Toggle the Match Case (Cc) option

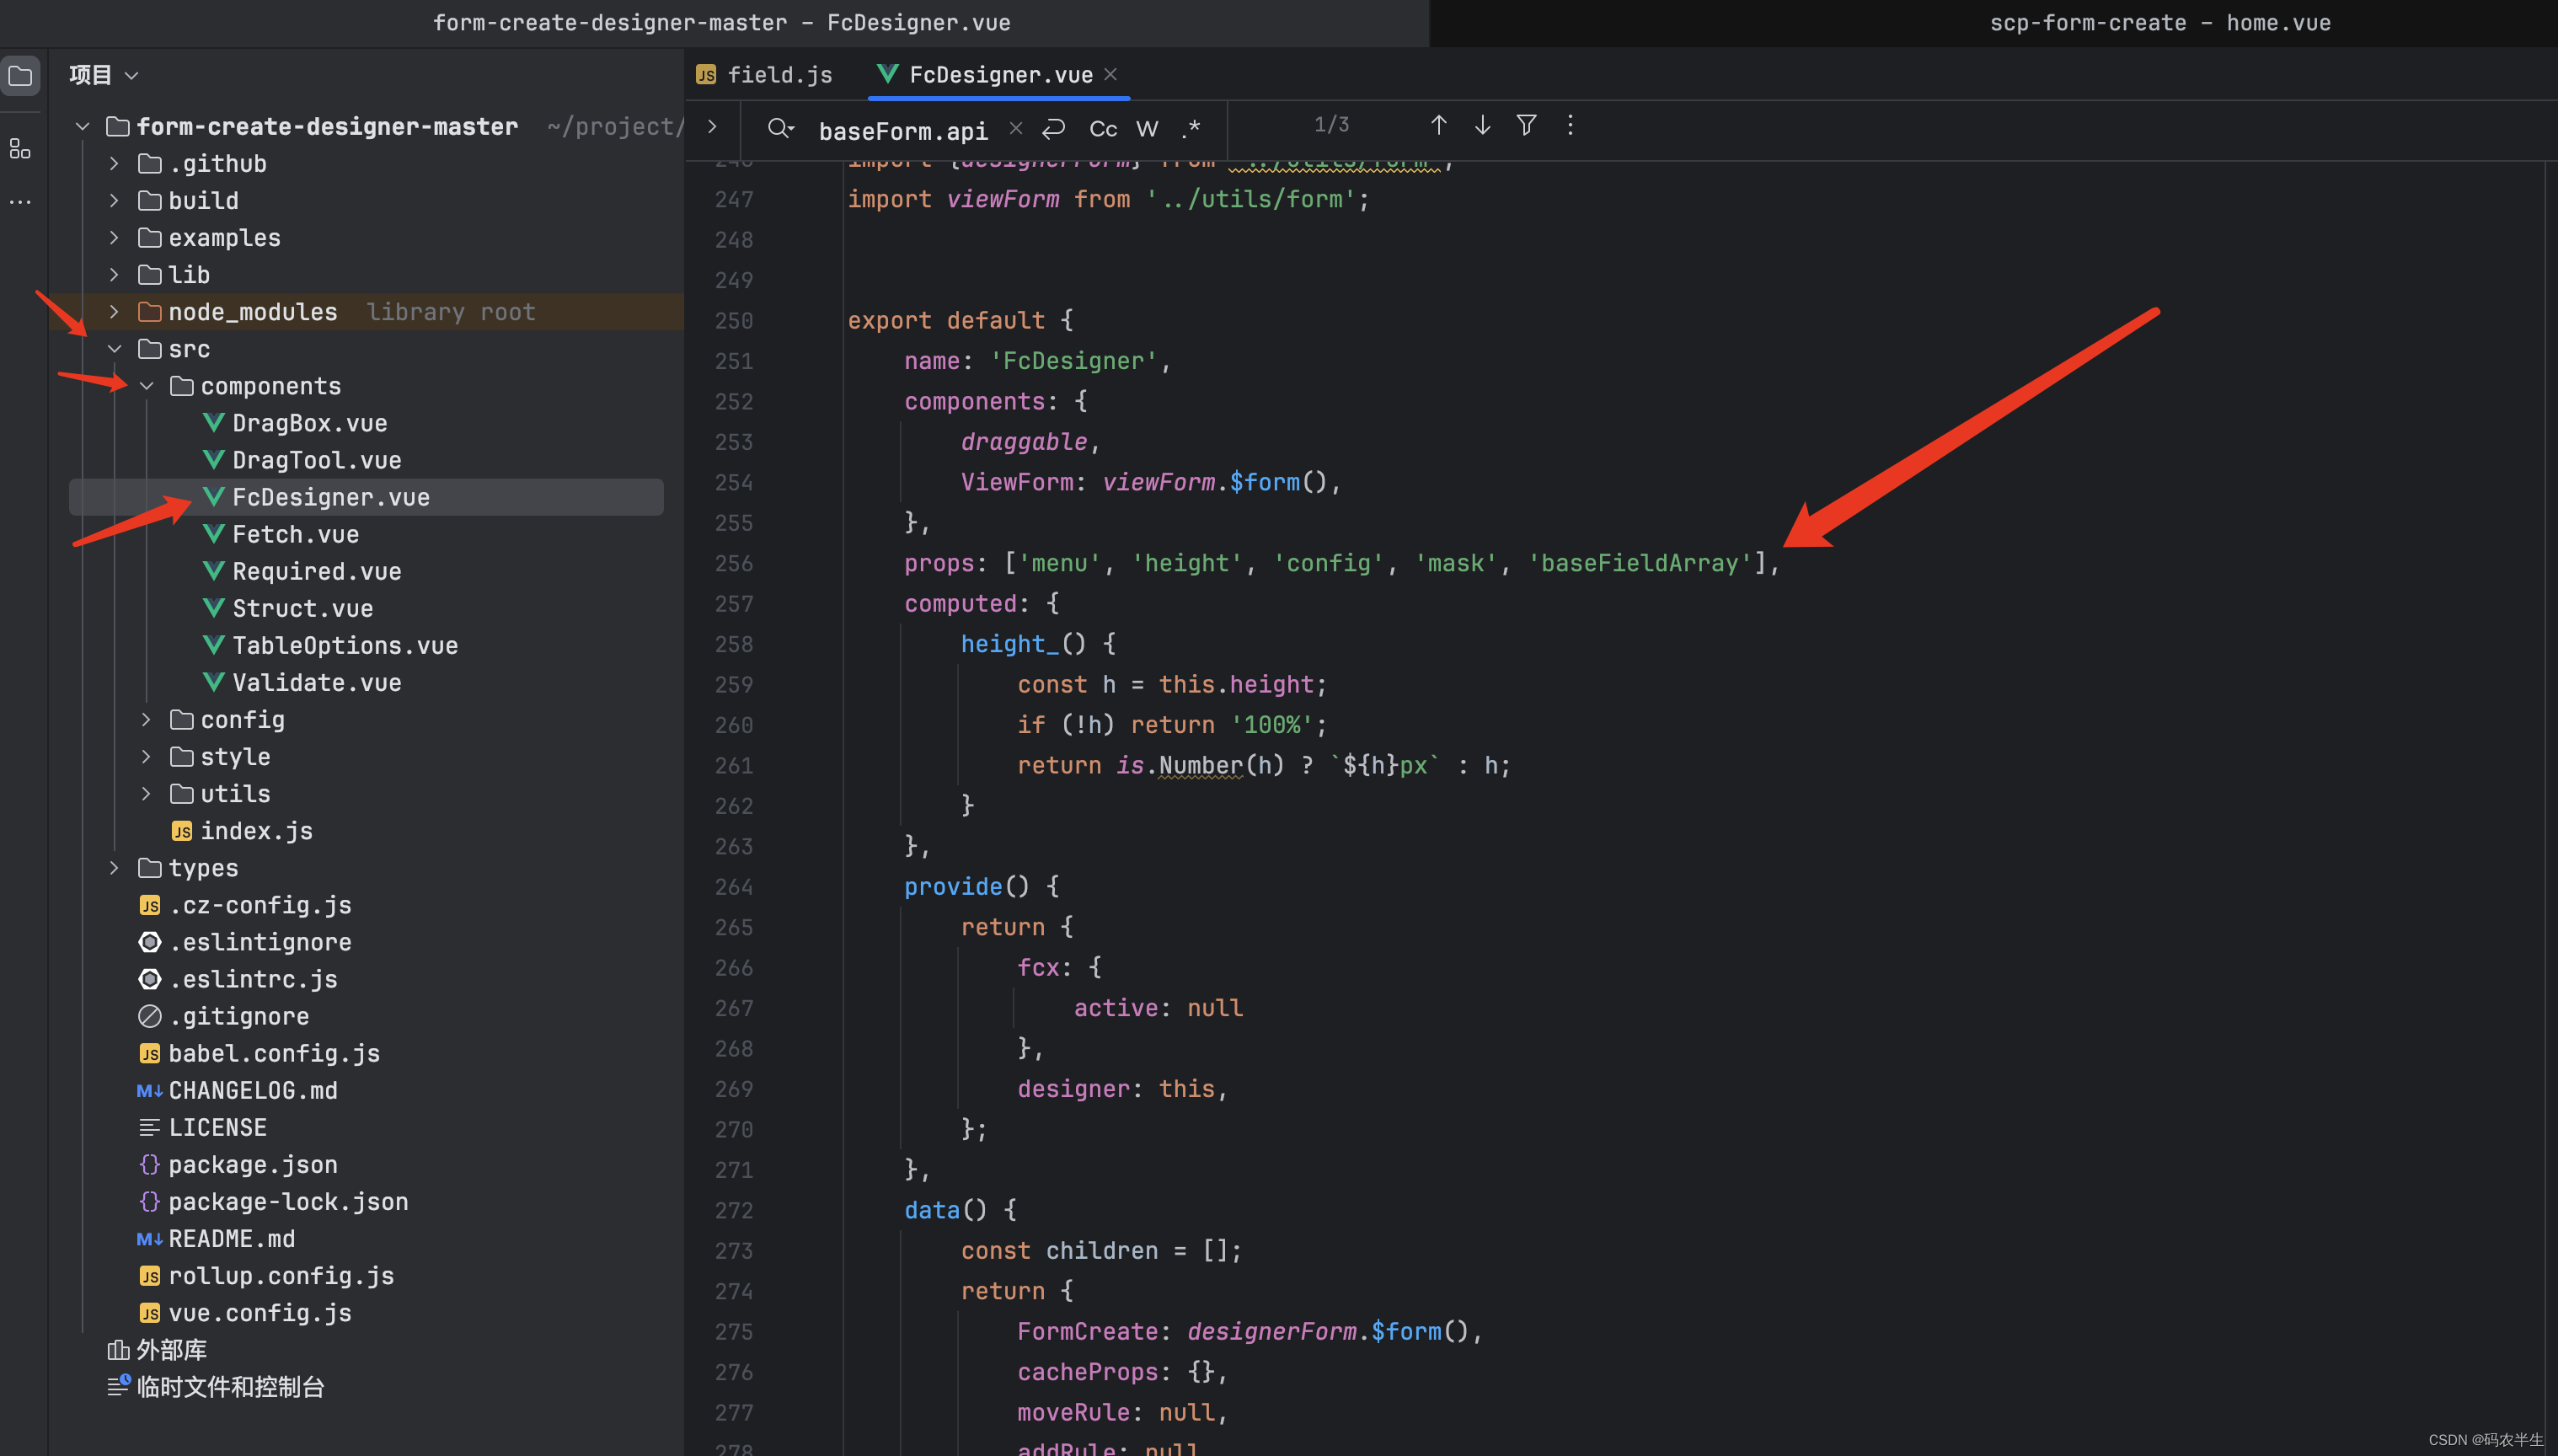coord(1103,129)
